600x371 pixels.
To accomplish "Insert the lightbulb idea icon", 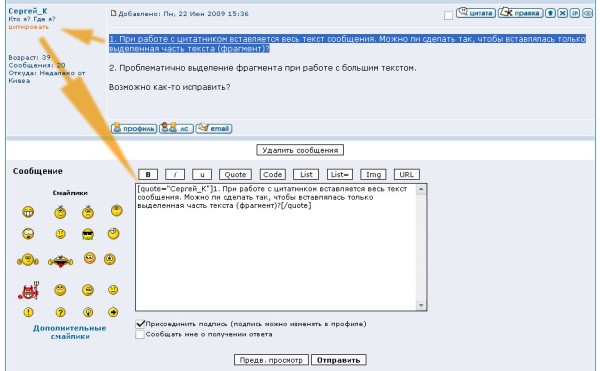I will pyautogui.click(x=88, y=312).
